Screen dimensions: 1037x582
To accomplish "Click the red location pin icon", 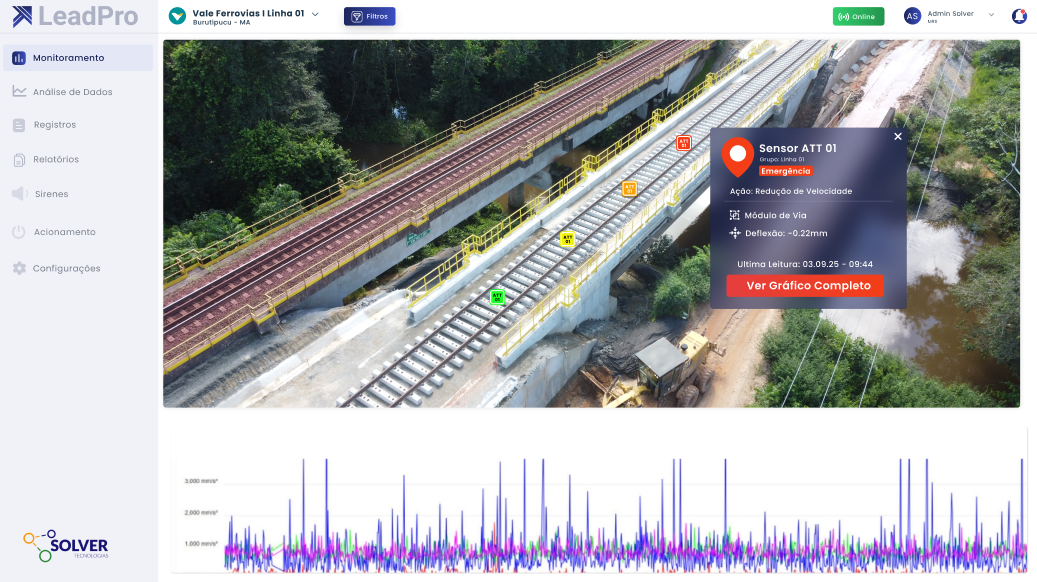I will point(738,156).
